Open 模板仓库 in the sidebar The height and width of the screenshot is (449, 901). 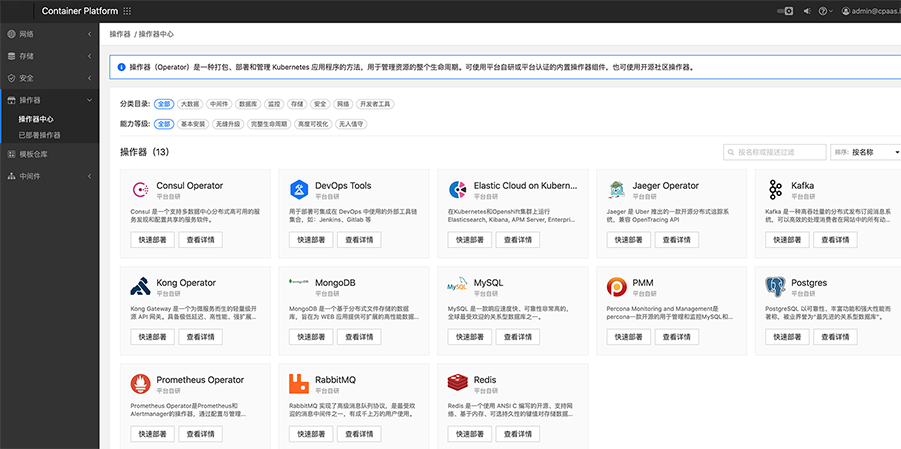click(33, 155)
